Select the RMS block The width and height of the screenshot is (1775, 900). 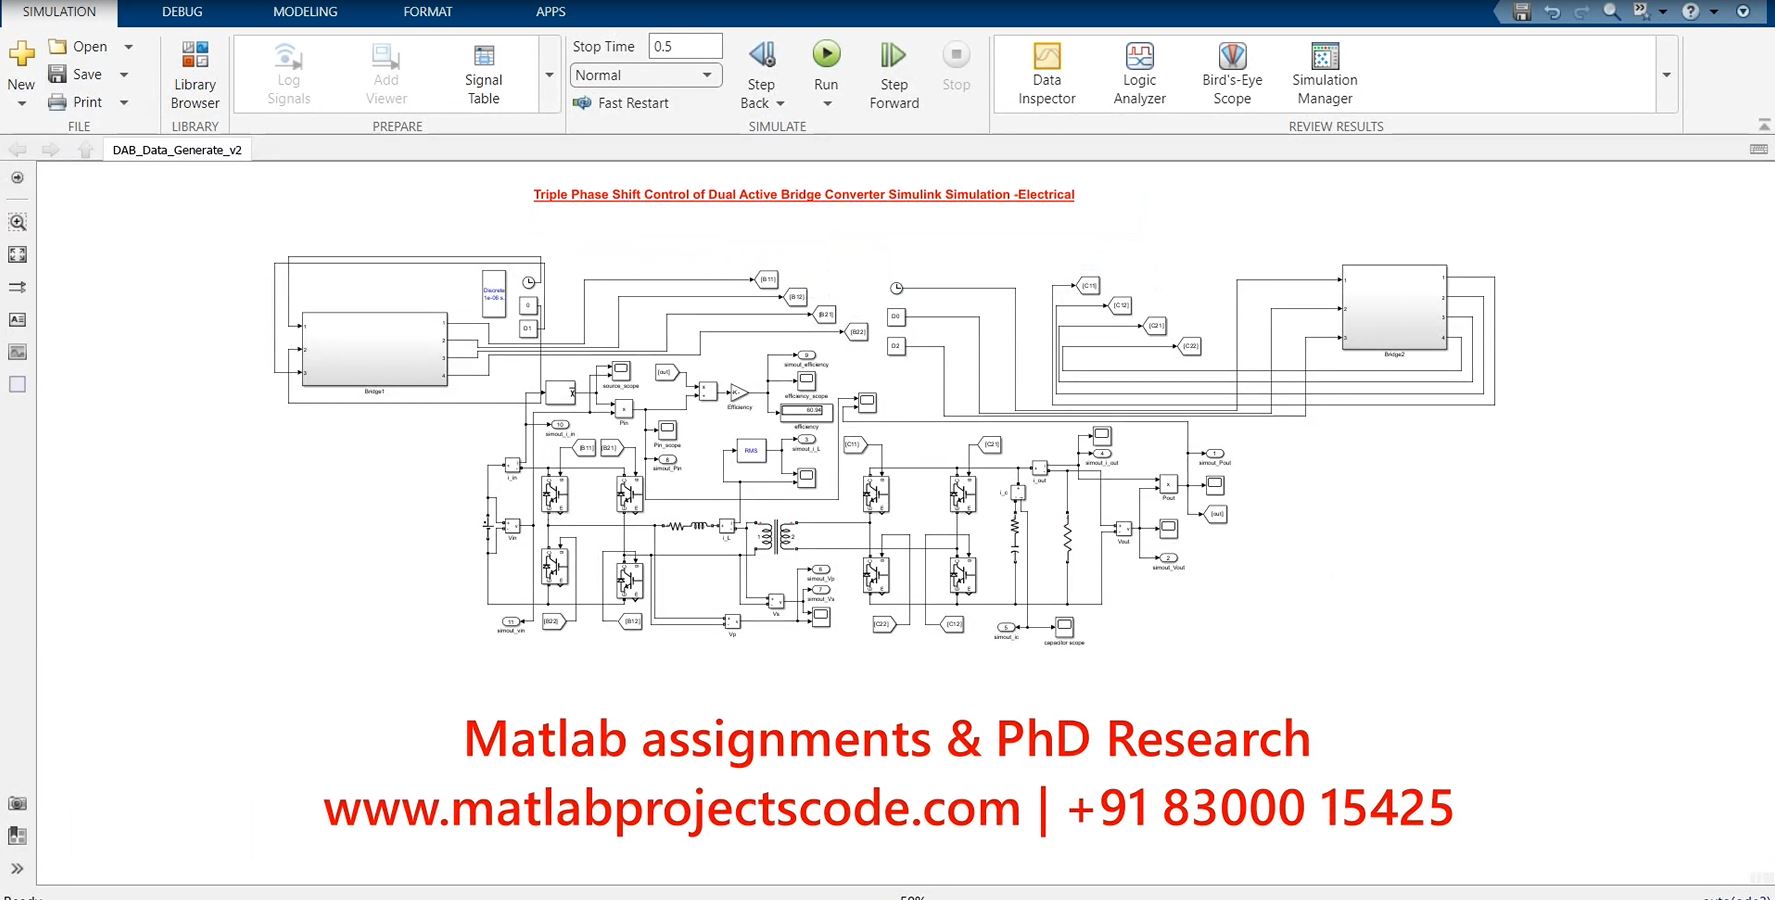pos(751,451)
